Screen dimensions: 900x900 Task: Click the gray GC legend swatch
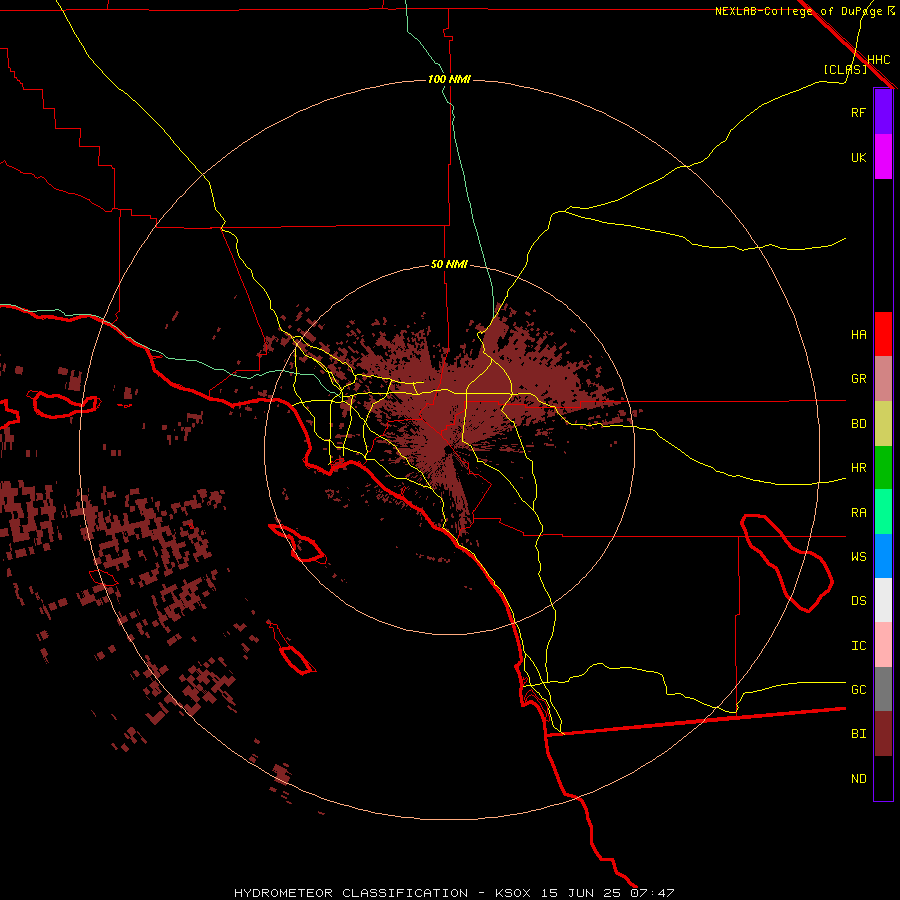click(x=883, y=689)
